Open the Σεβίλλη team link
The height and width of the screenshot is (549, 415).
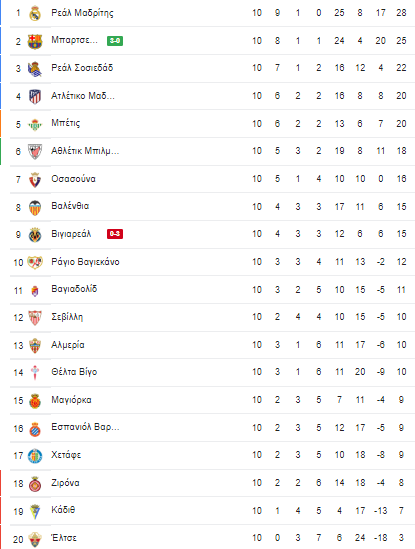click(x=67, y=317)
